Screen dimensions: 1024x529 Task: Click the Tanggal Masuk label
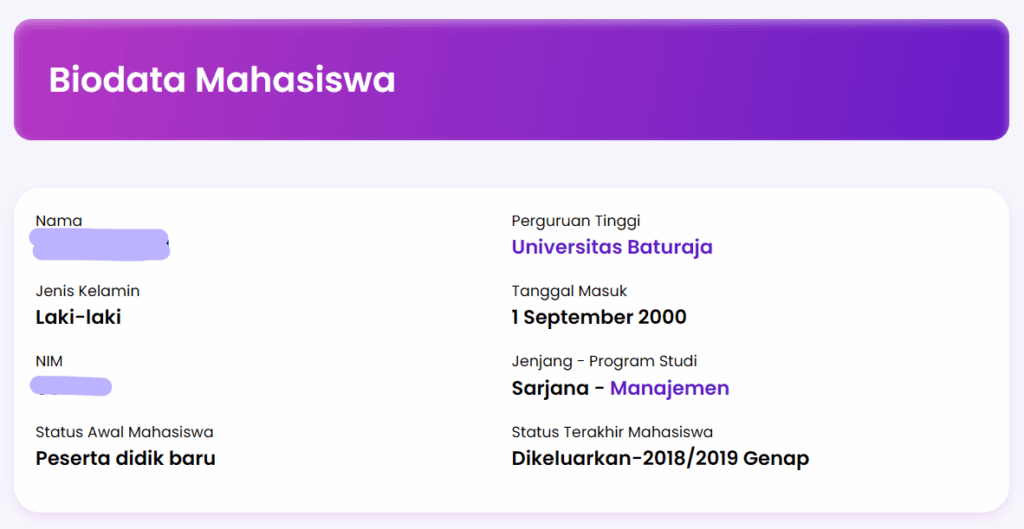pos(569,291)
